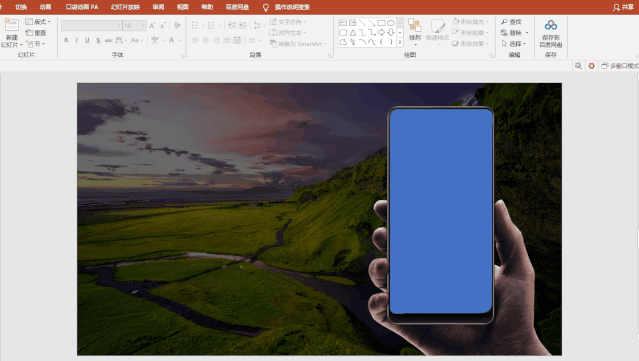The width and height of the screenshot is (639, 361).
Task: Open the font name combo box
Action: (x=91, y=26)
